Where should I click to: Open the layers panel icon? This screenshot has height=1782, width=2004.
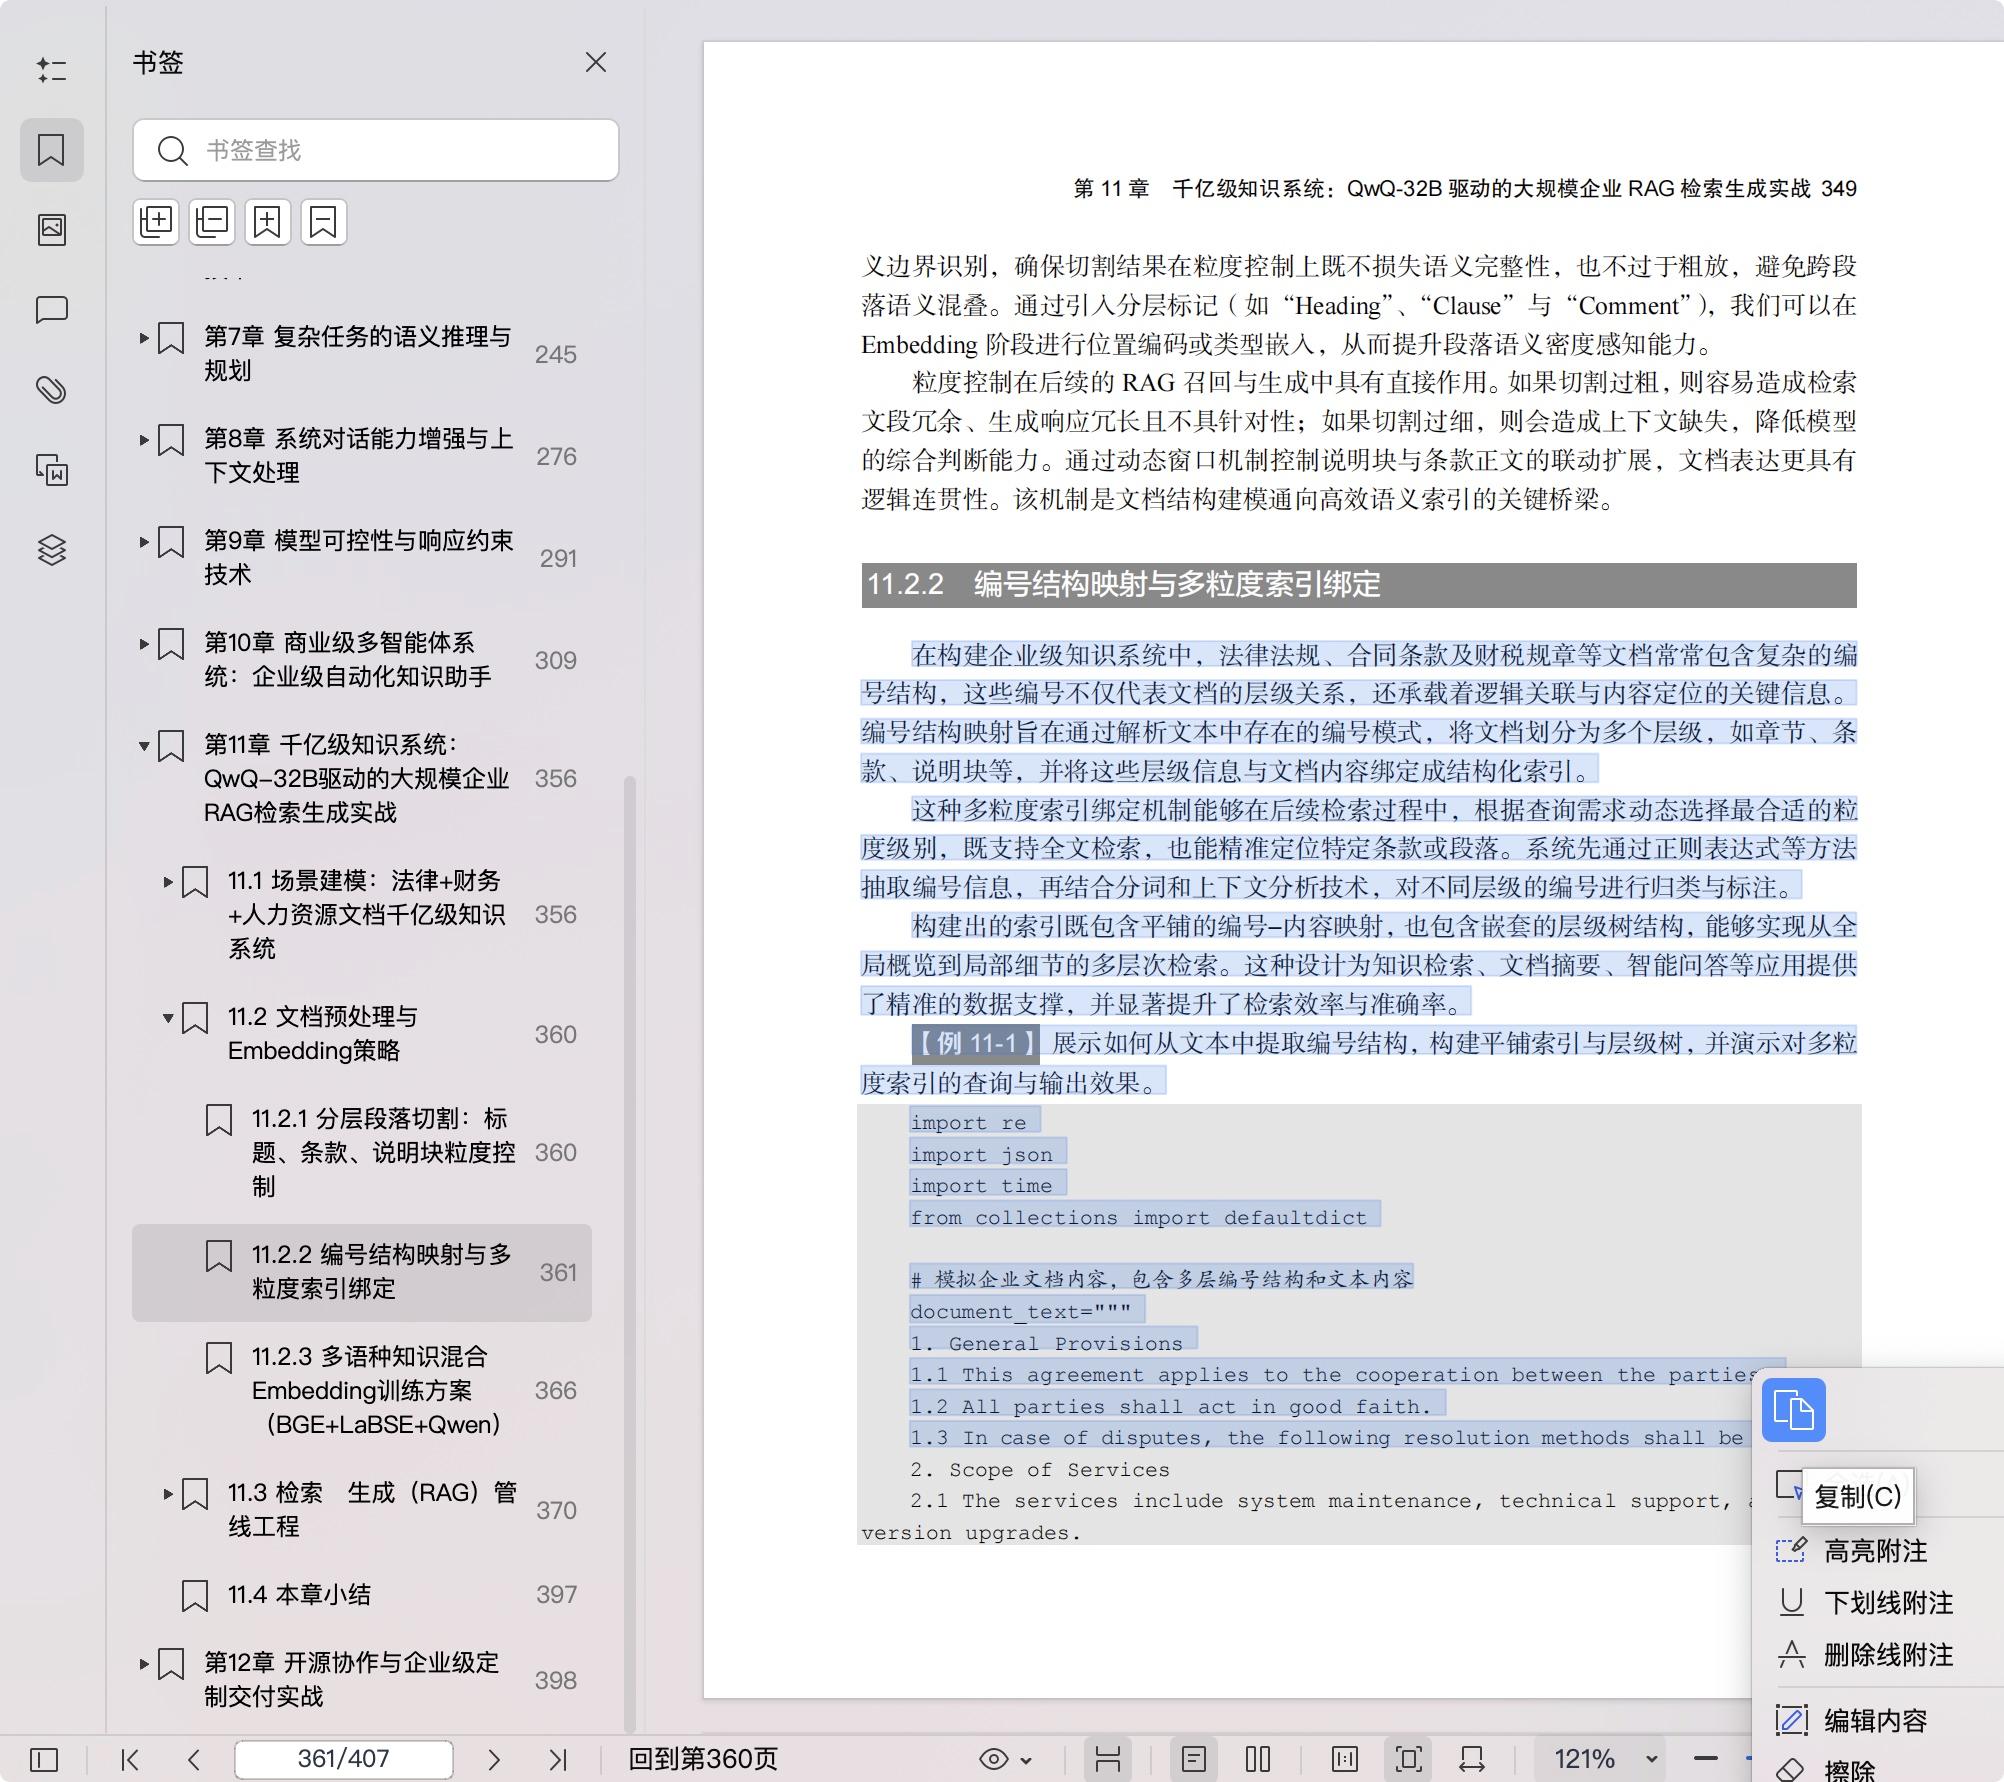pos(52,550)
